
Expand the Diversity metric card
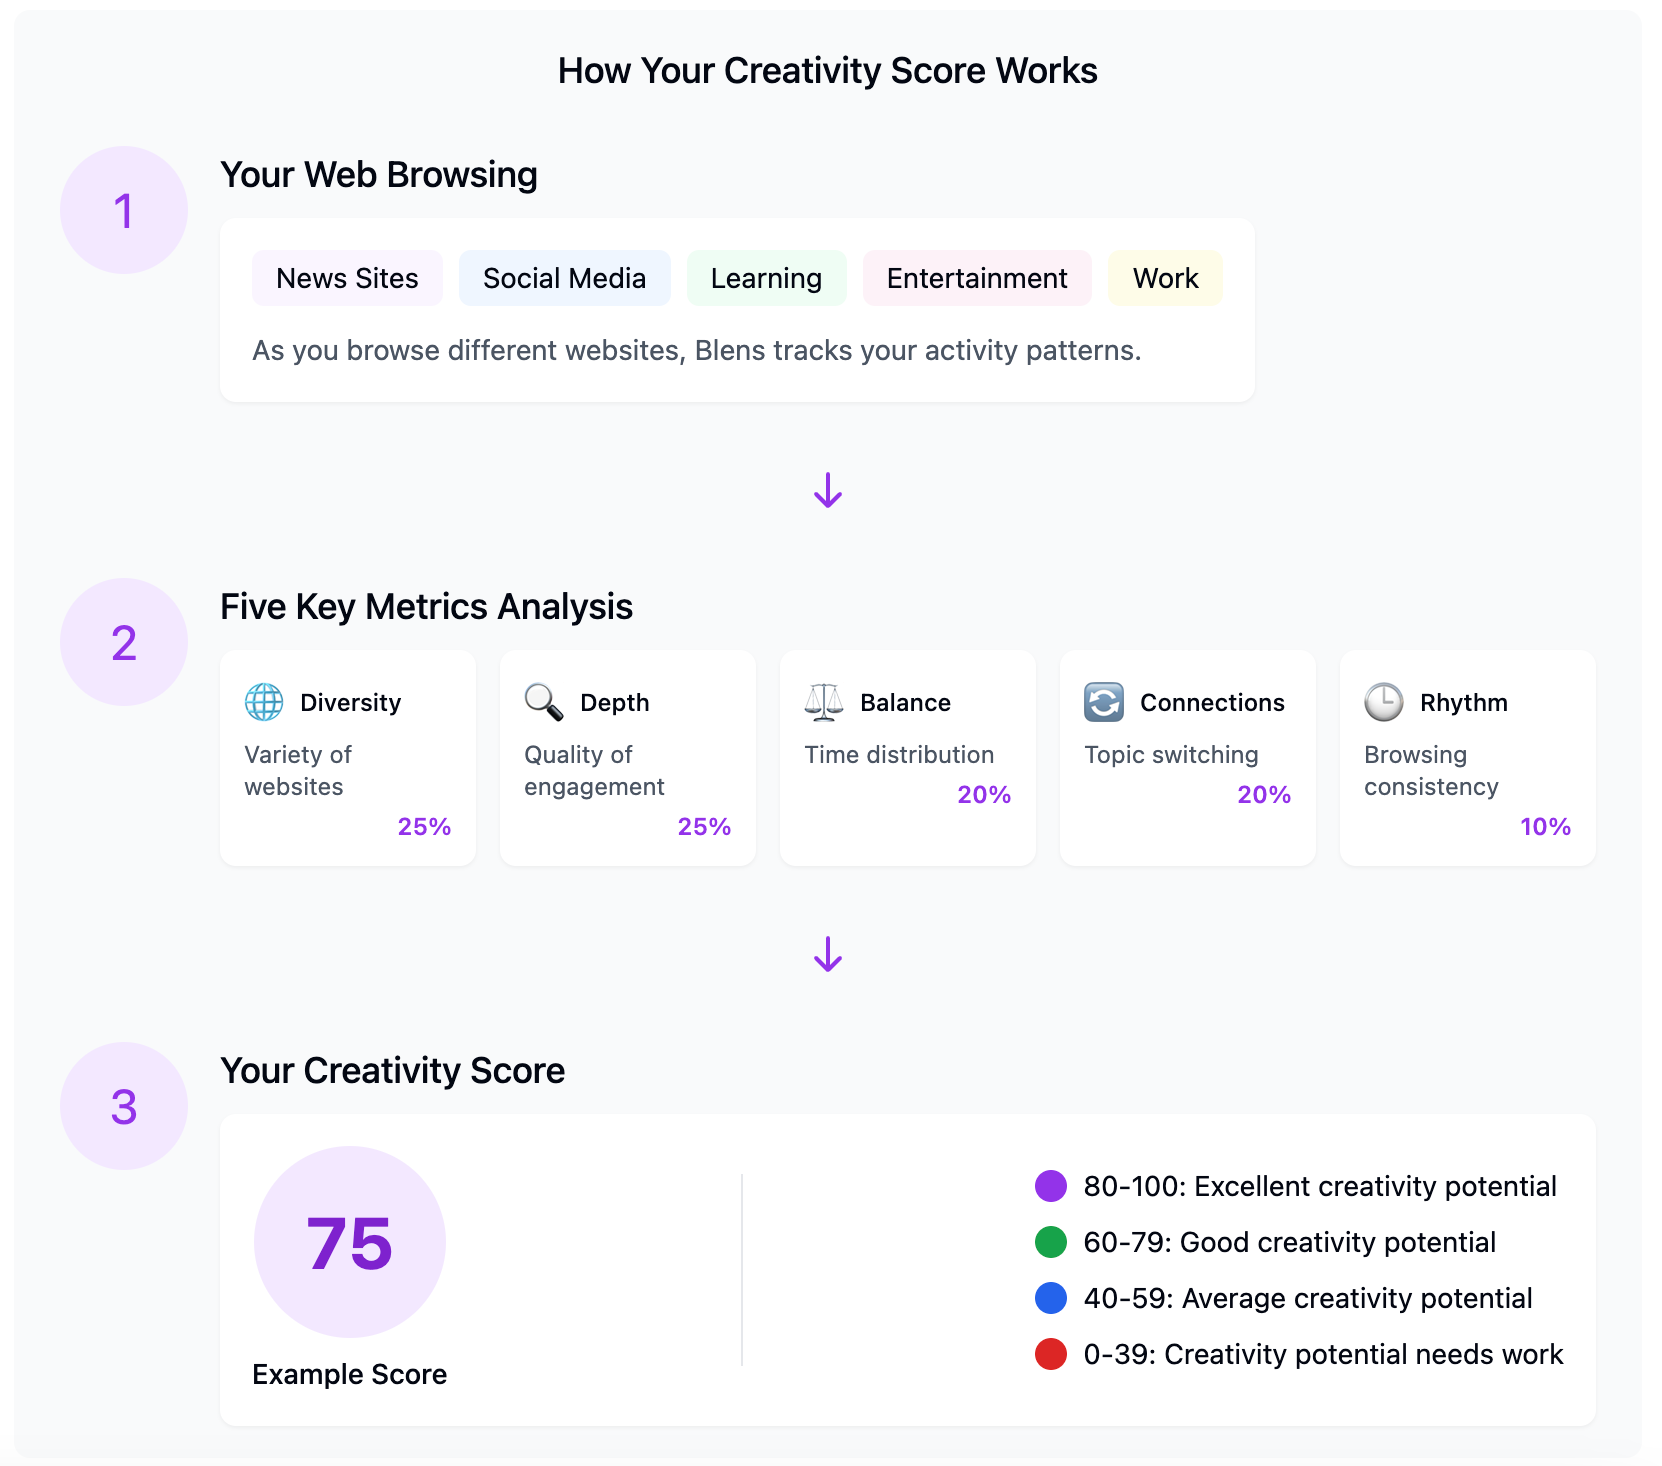click(347, 758)
